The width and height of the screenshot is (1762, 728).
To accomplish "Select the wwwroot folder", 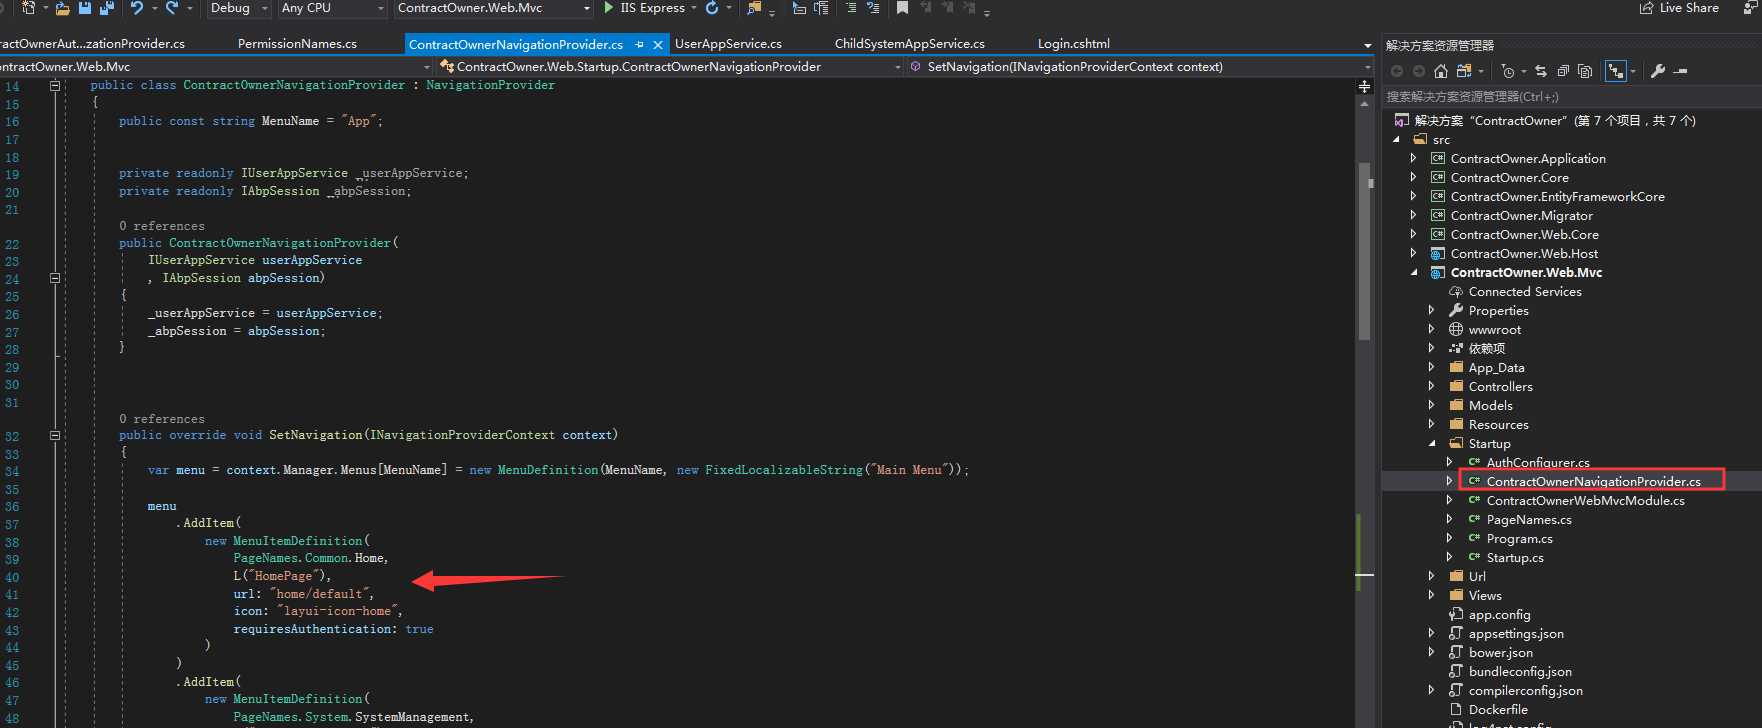I will [1494, 329].
